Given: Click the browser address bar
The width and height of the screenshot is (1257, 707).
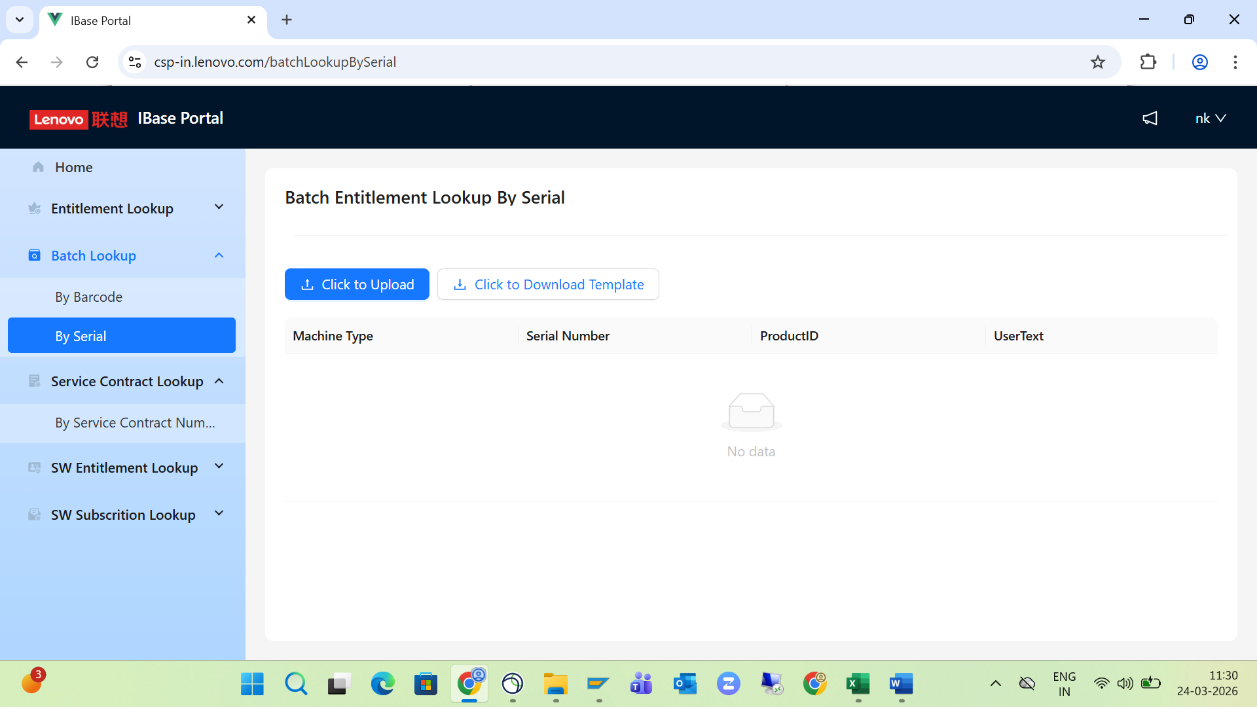Looking at the screenshot, I should [x=600, y=62].
